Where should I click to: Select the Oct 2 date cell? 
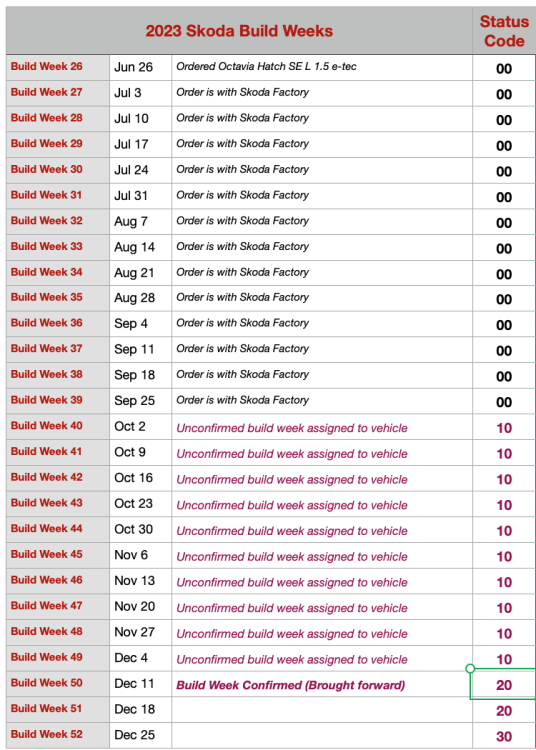(x=141, y=427)
